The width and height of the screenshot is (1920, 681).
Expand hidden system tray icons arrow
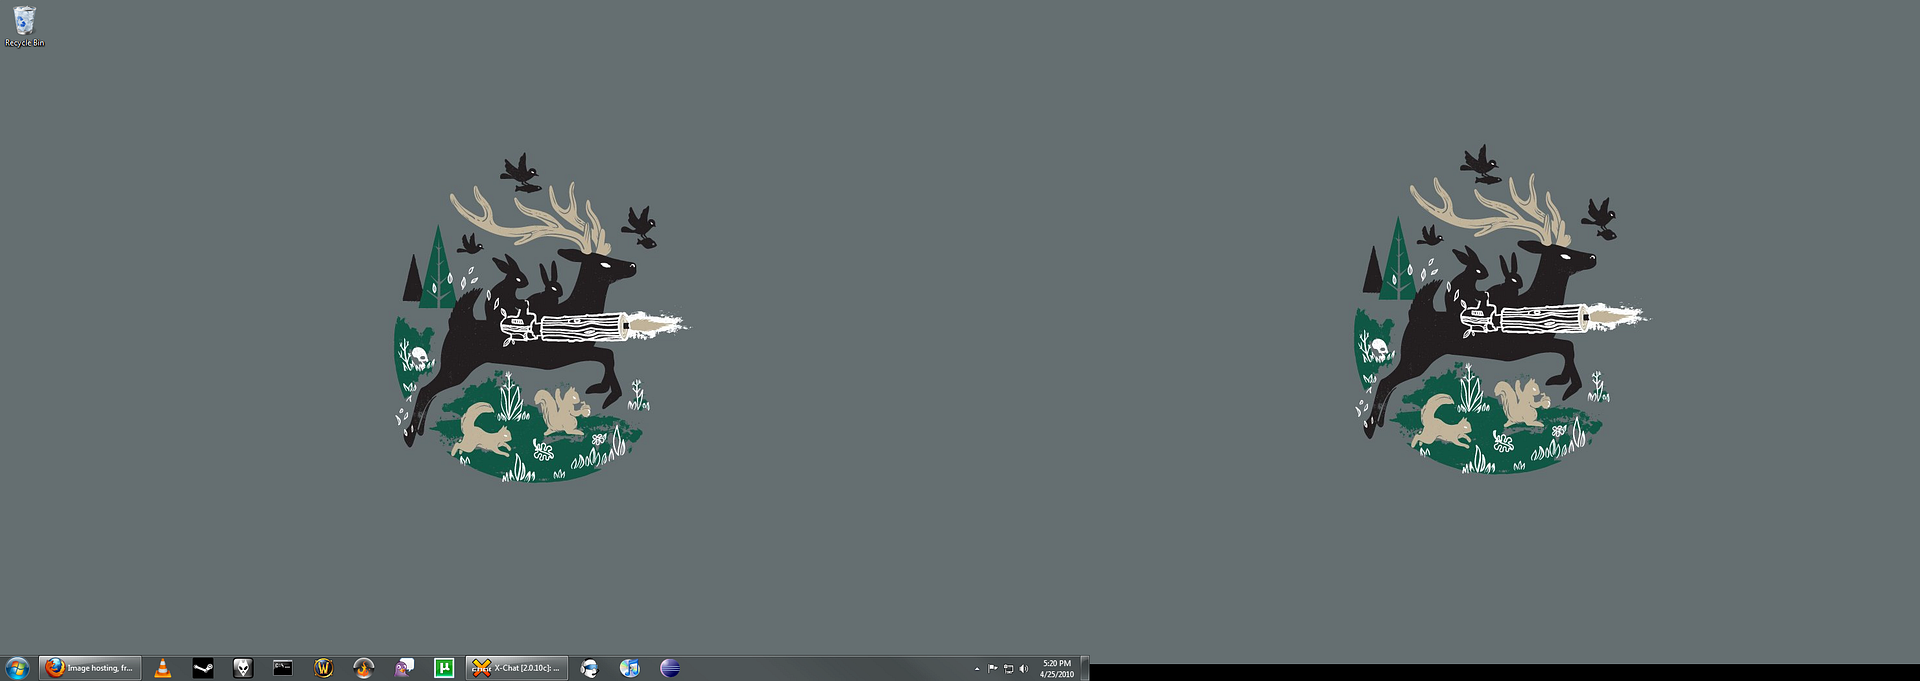click(x=977, y=669)
